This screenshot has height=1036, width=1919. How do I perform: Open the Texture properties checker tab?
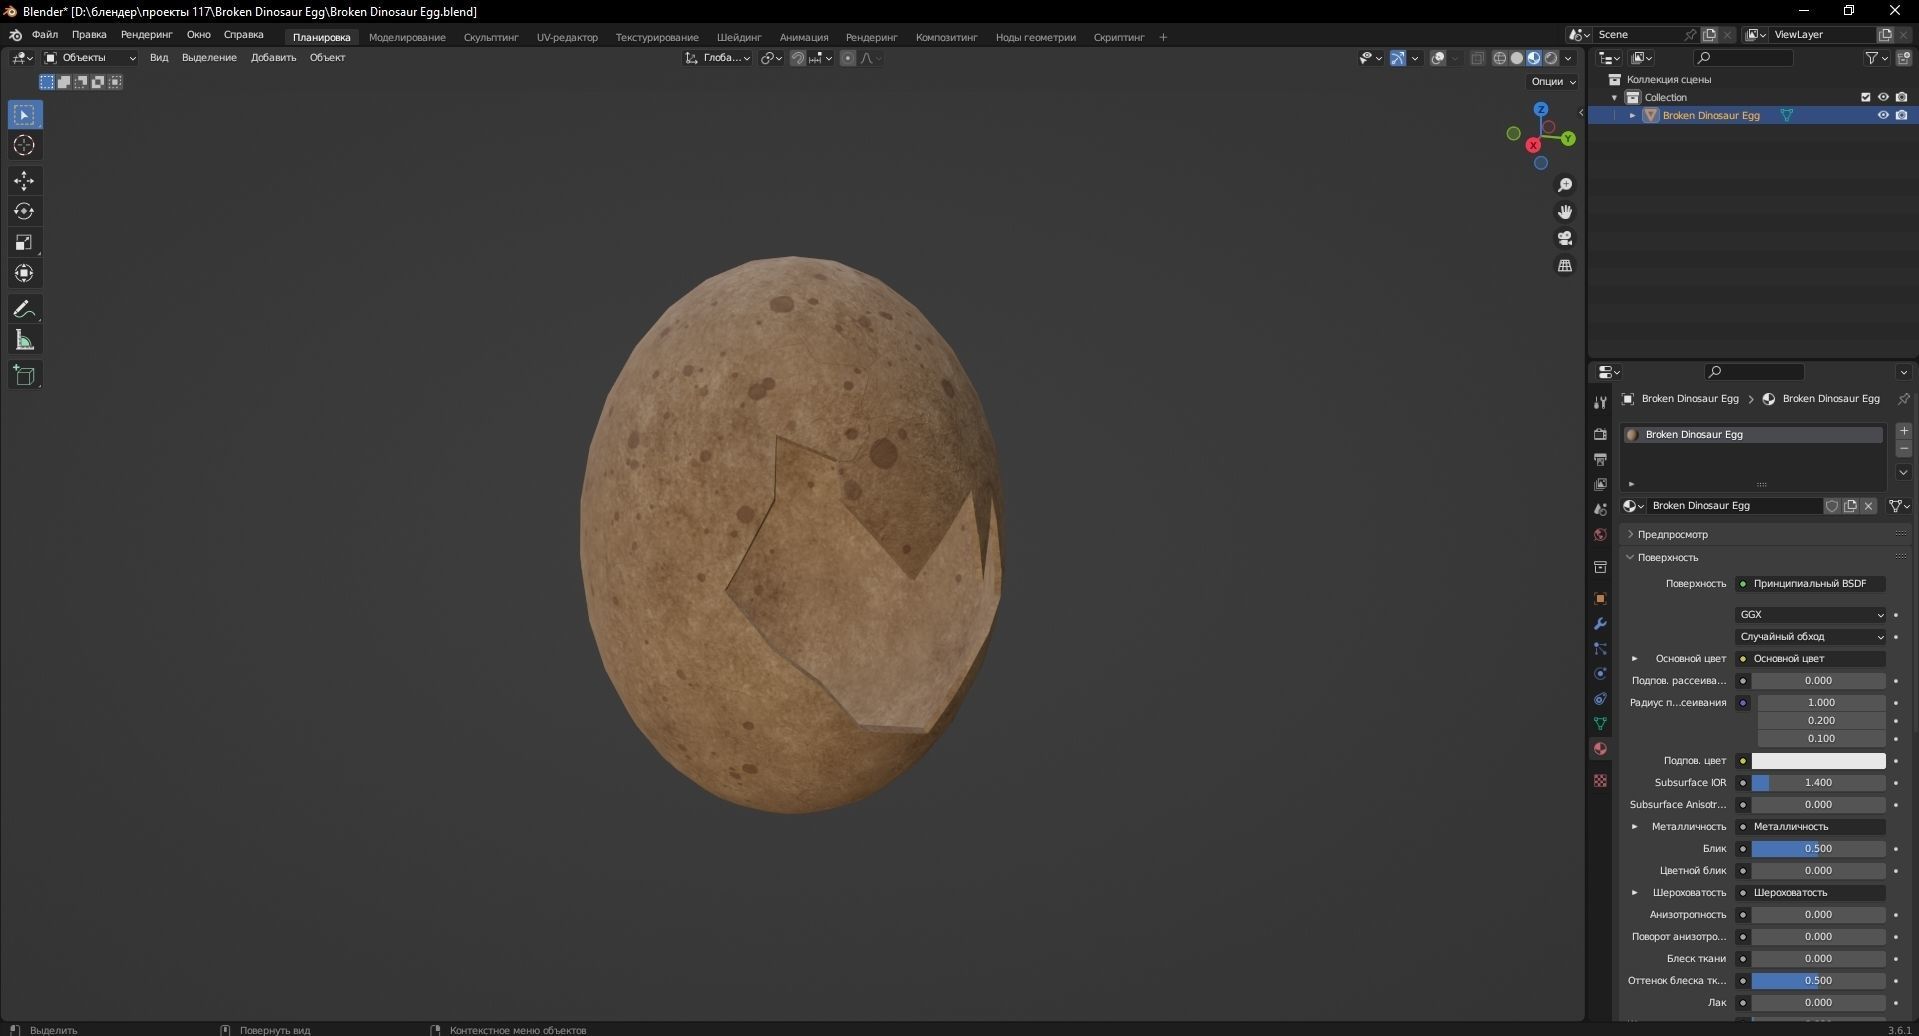pos(1600,780)
